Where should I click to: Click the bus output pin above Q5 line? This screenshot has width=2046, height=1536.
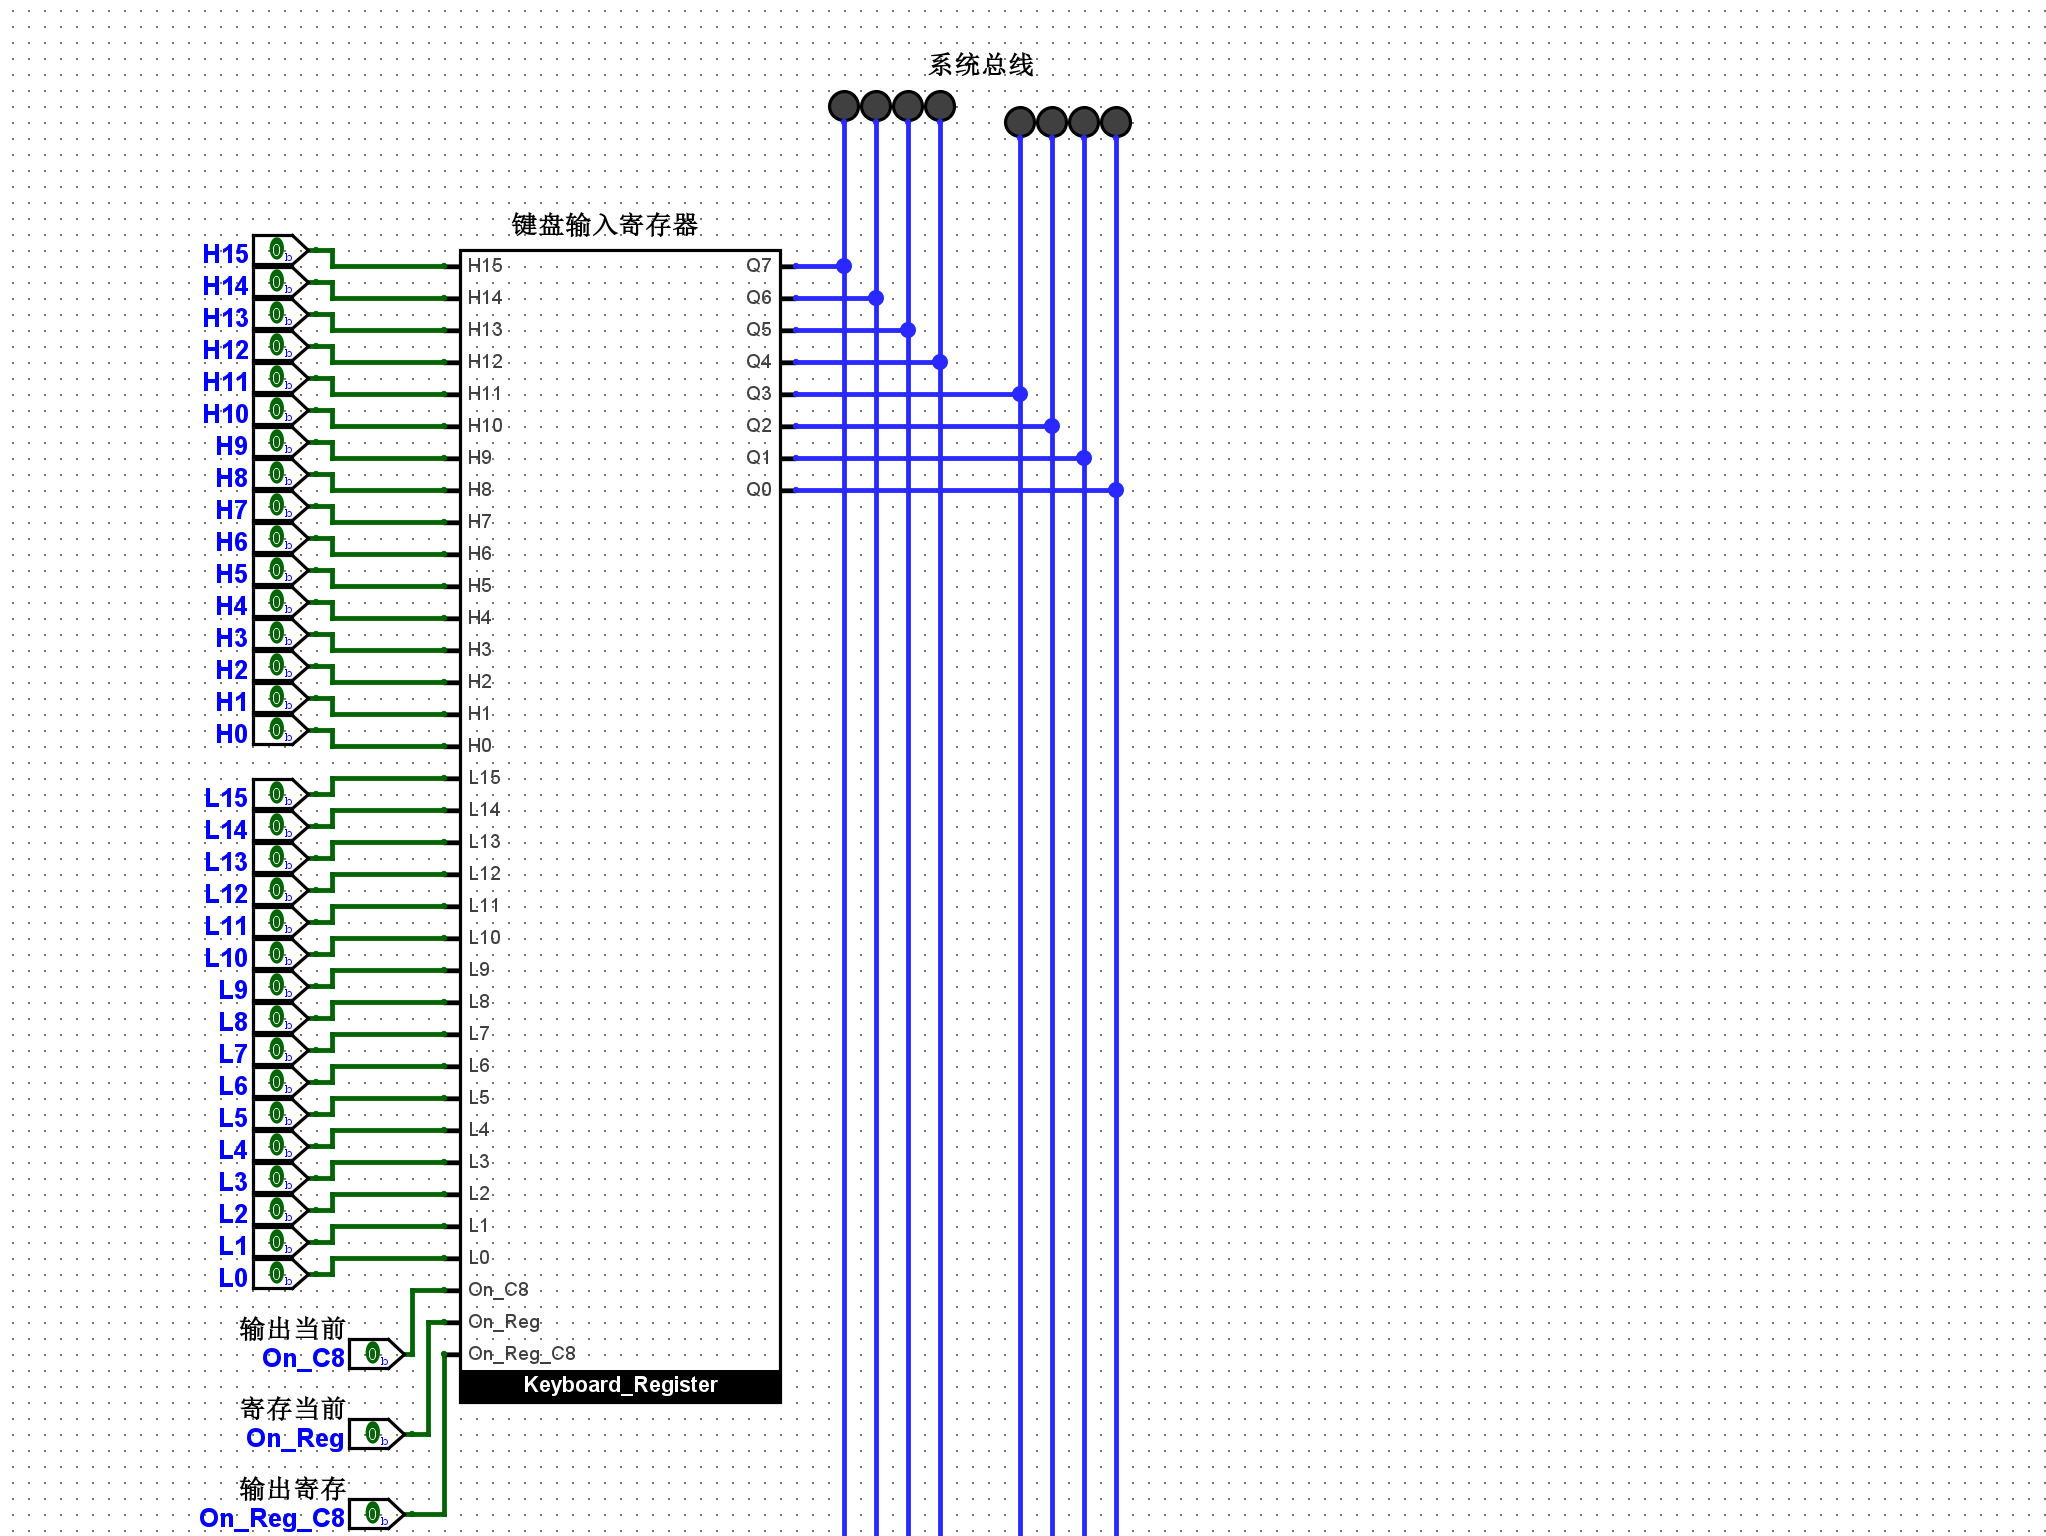point(908,106)
